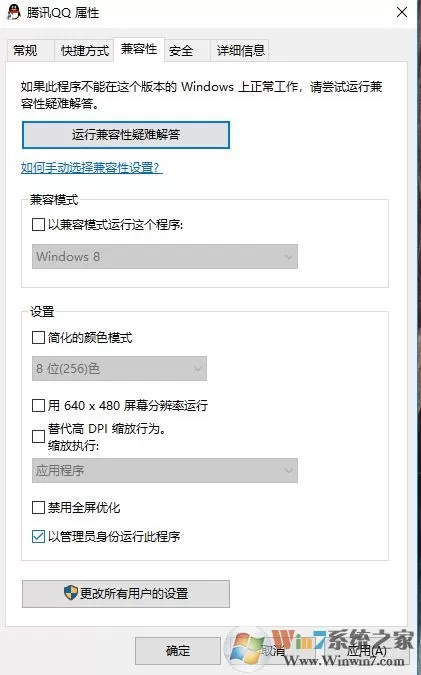This screenshot has width=421, height=675.
Task: Check run in 640 x 480 resolution
Action: pyautogui.click(x=38, y=405)
